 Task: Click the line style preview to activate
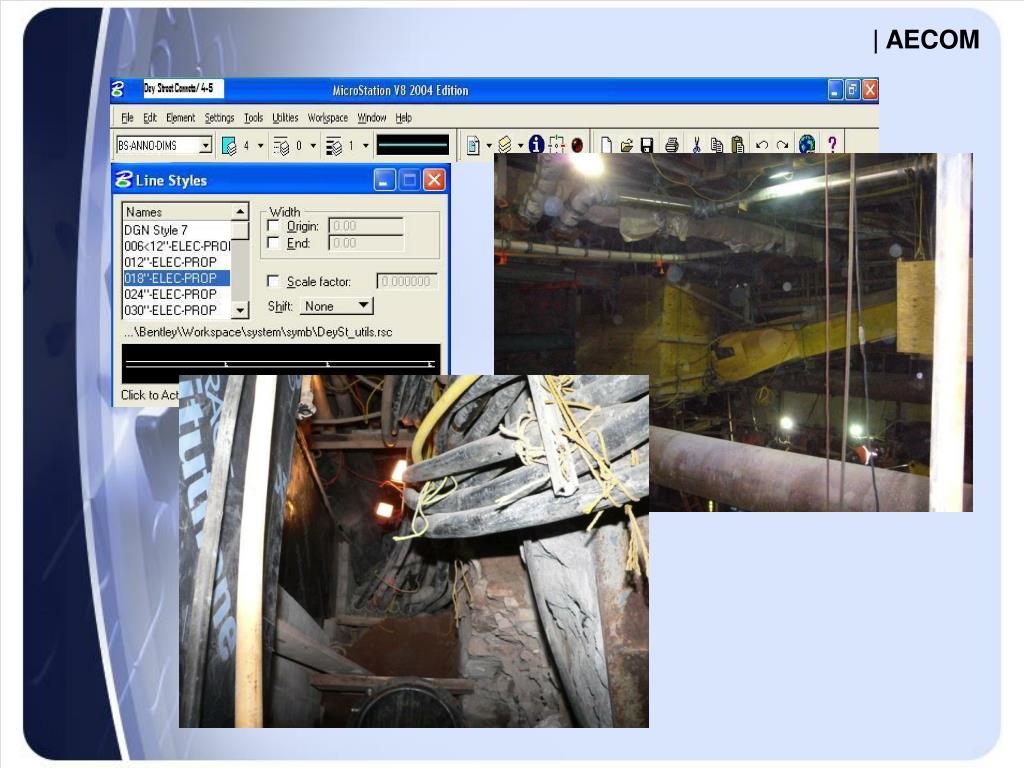point(281,363)
